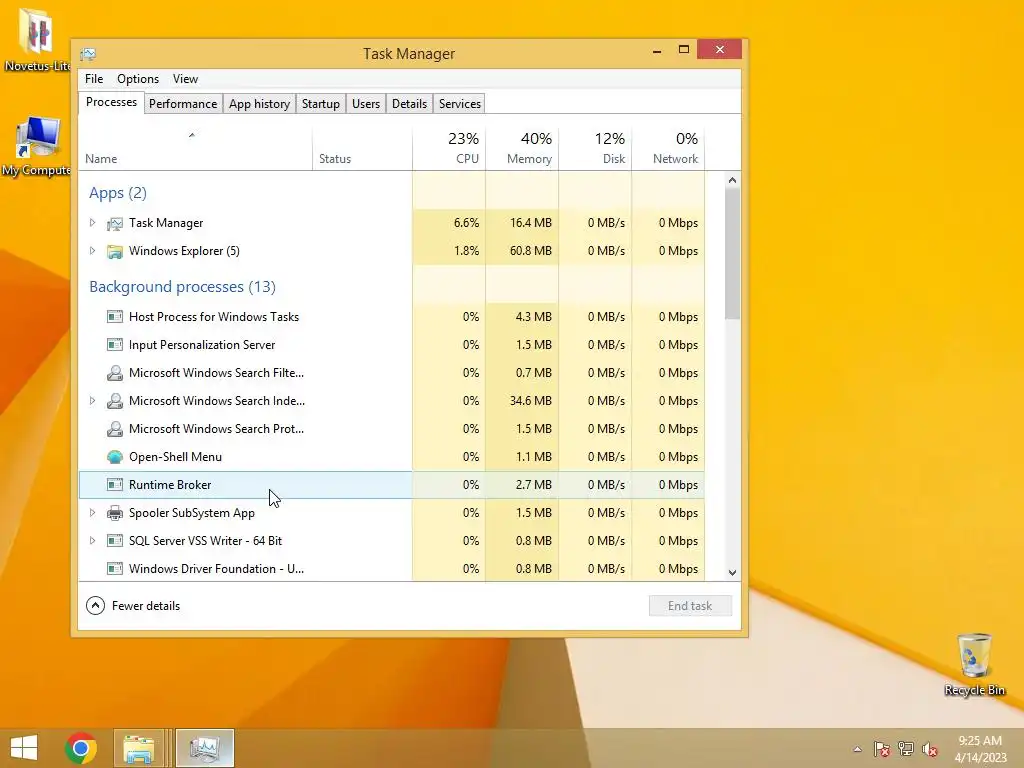This screenshot has width=1024, height=768.
Task: Open Action Center flag in system tray
Action: [x=882, y=749]
